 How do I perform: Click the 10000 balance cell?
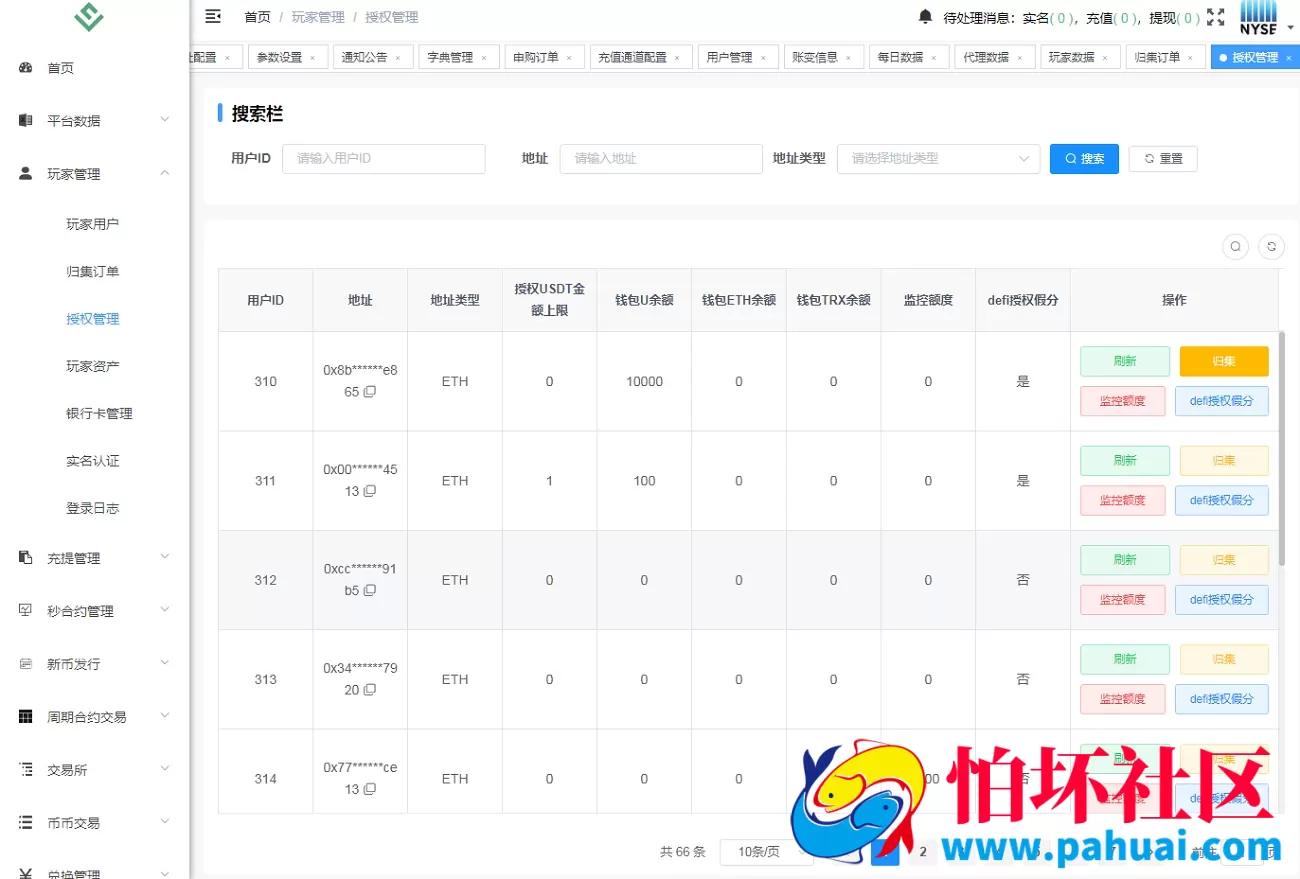644,381
